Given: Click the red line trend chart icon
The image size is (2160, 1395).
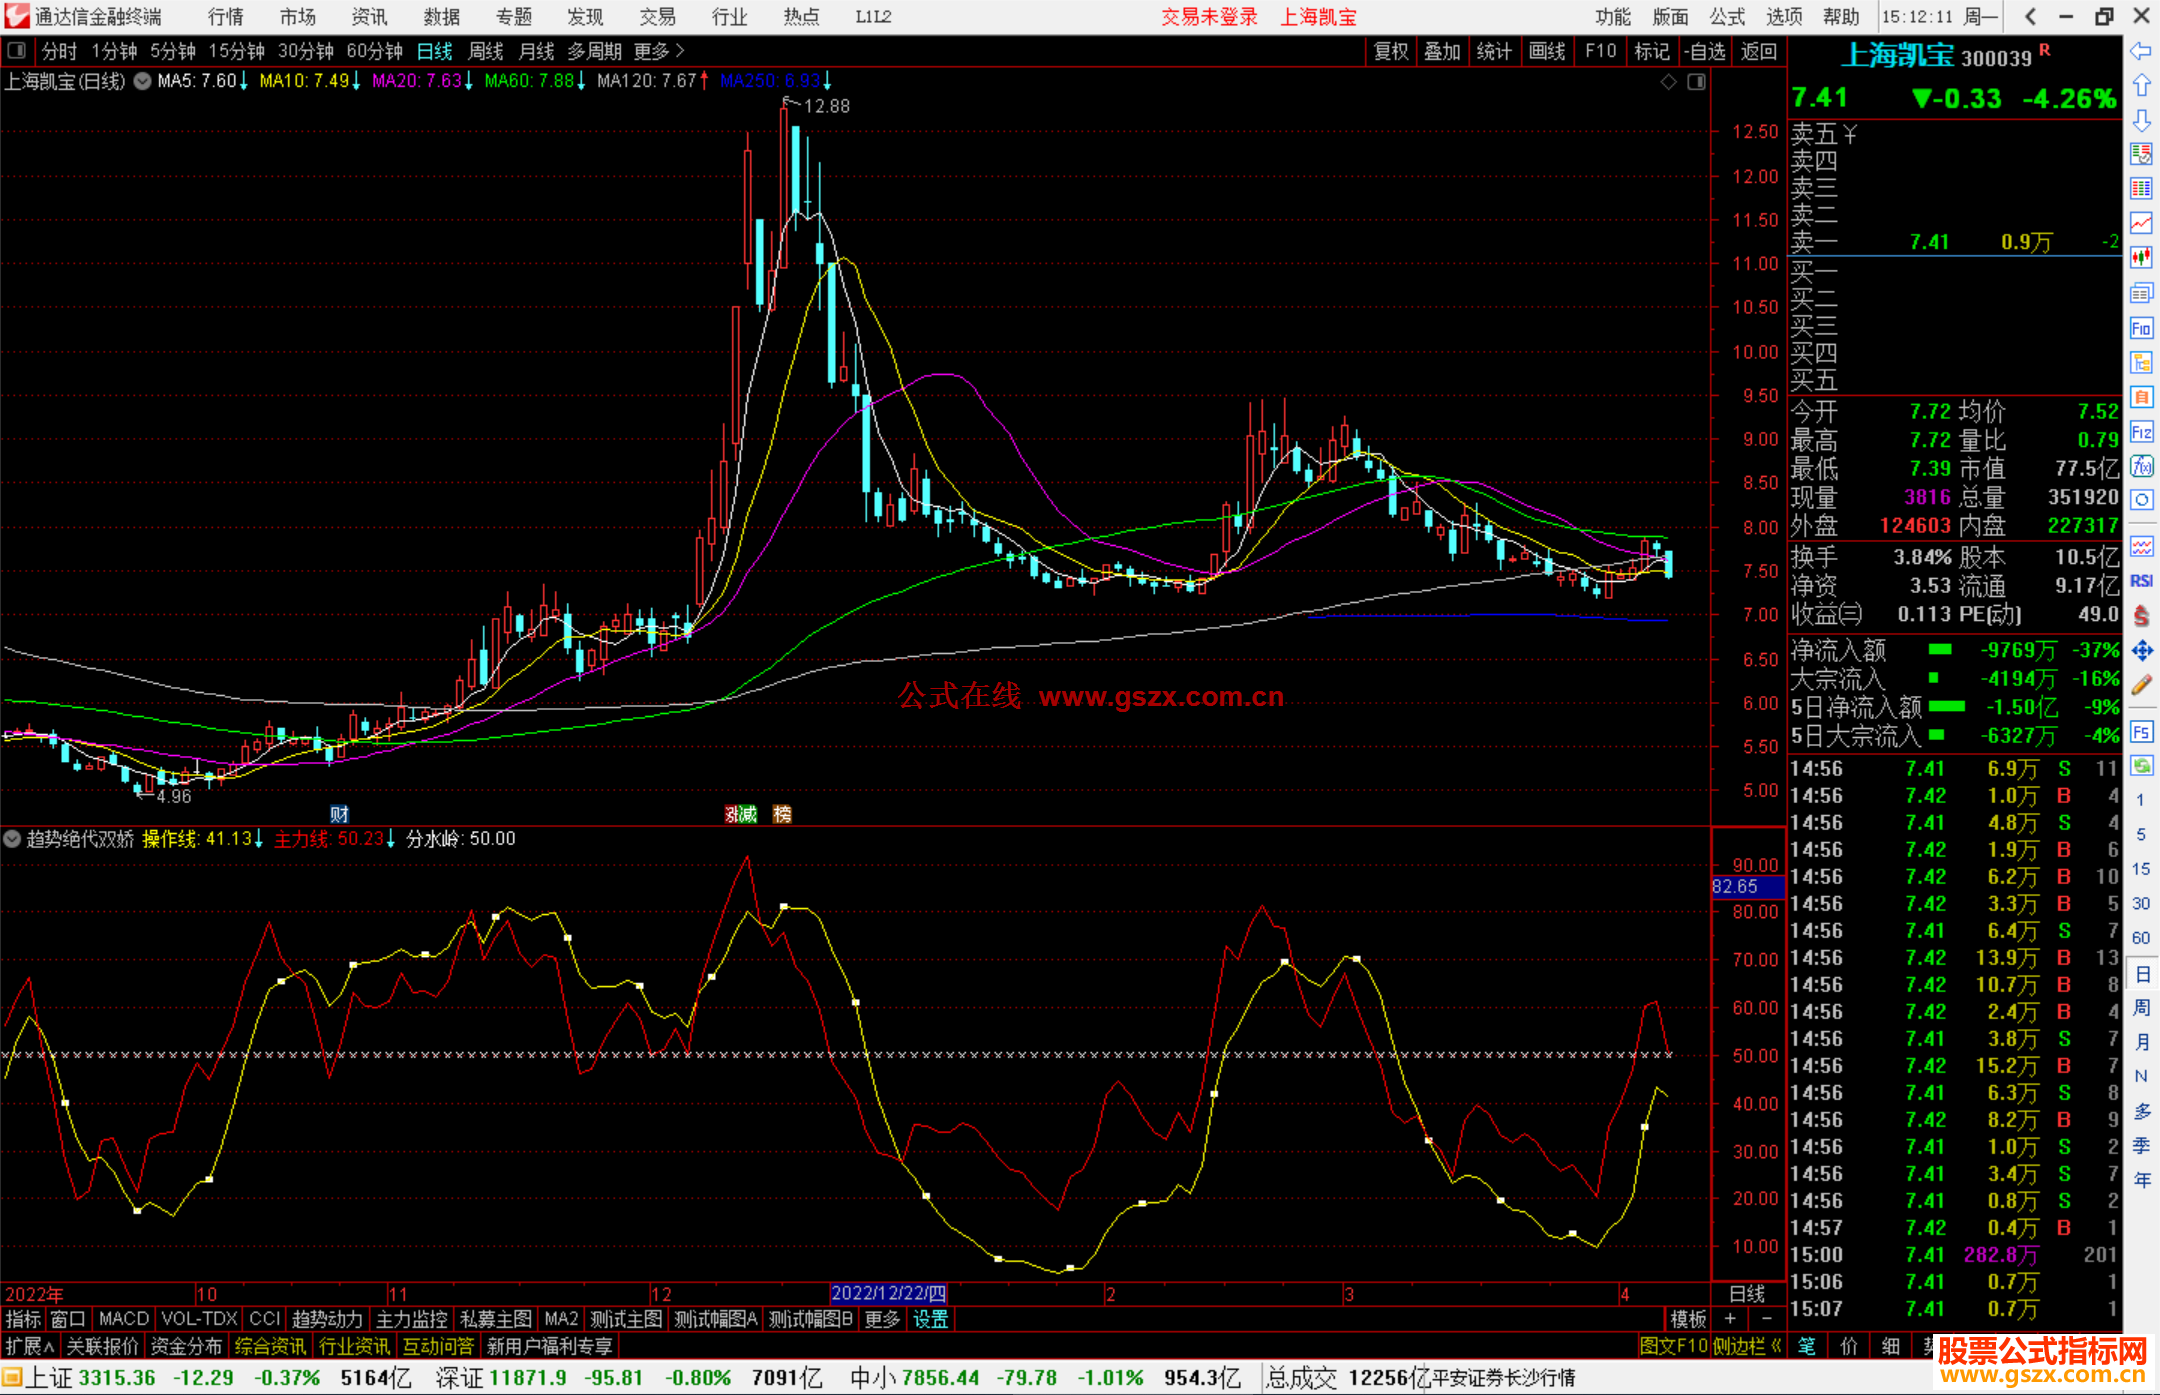Looking at the screenshot, I should pyautogui.click(x=2141, y=223).
